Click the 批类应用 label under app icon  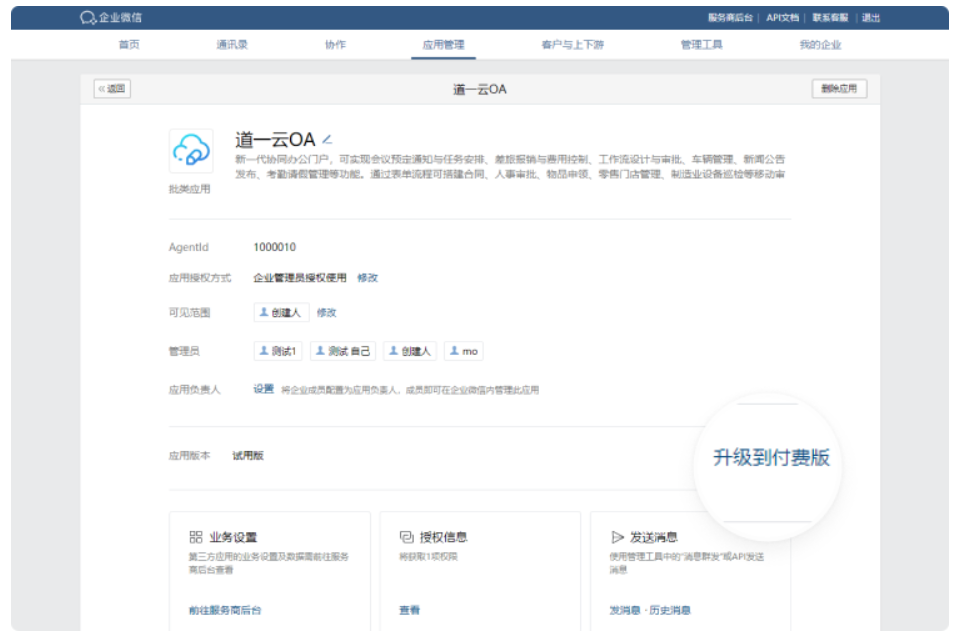(x=190, y=189)
